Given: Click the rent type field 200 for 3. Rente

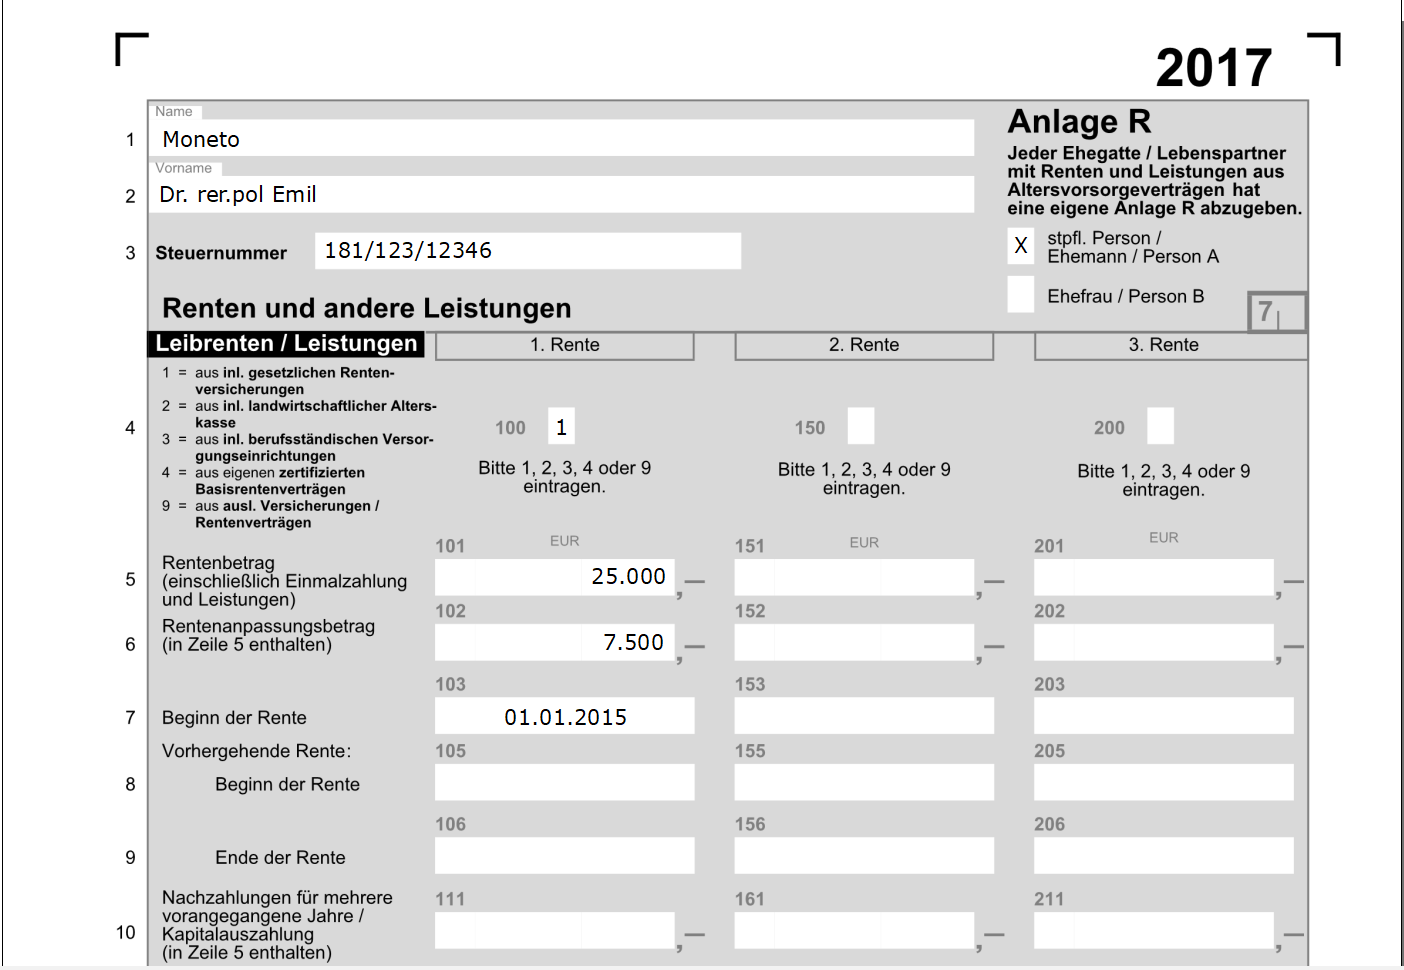Looking at the screenshot, I should [1160, 425].
